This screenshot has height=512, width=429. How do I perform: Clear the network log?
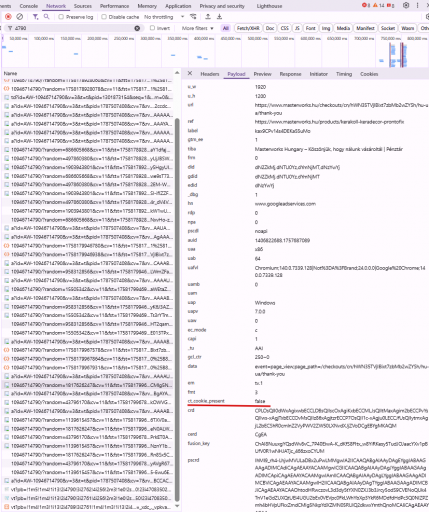(x=20, y=17)
